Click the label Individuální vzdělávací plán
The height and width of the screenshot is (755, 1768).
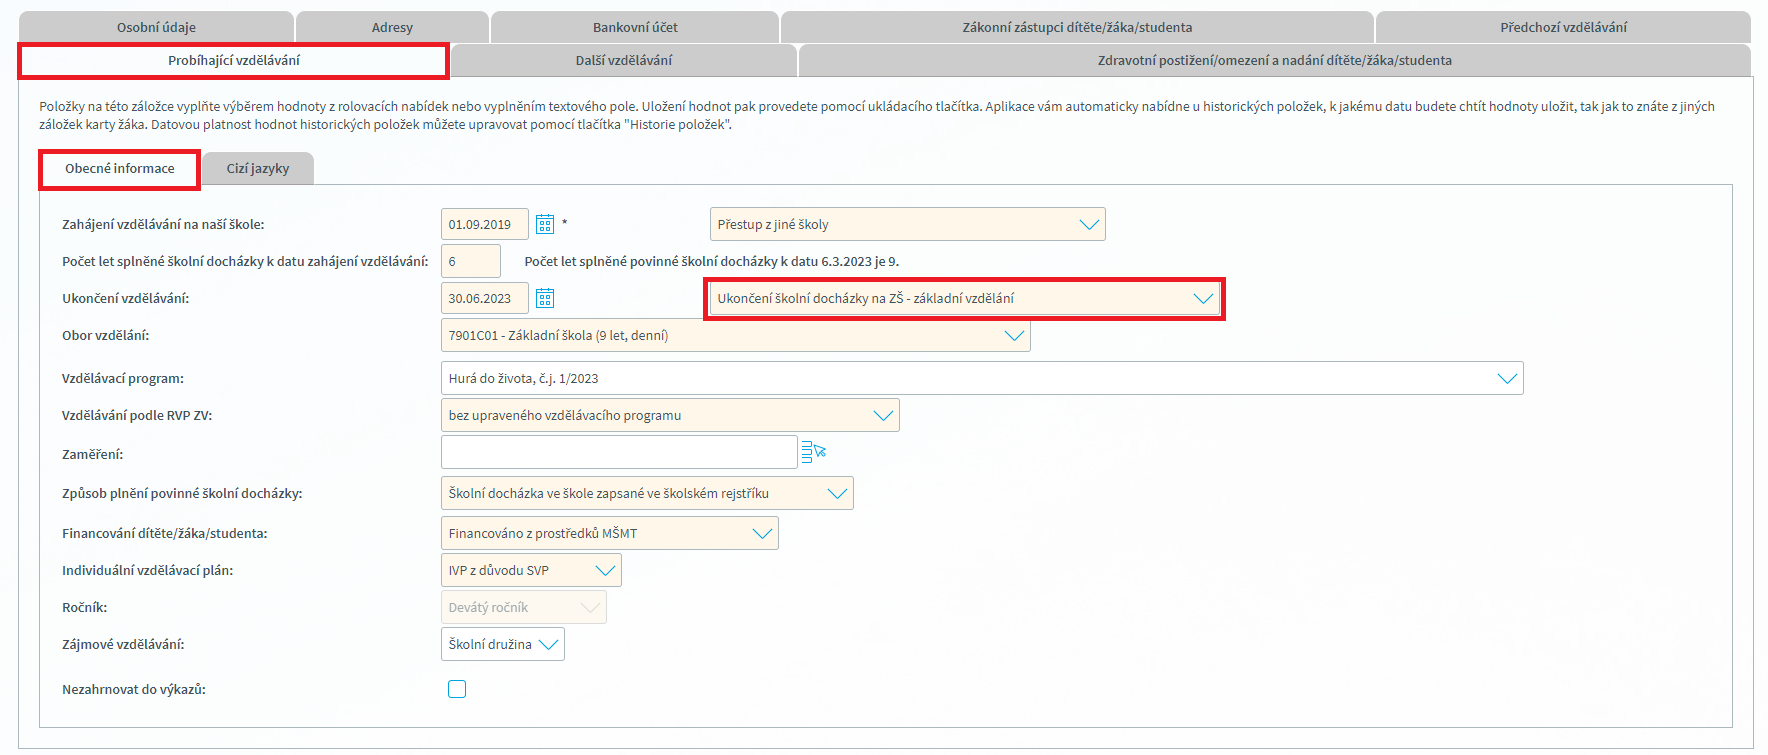(148, 570)
